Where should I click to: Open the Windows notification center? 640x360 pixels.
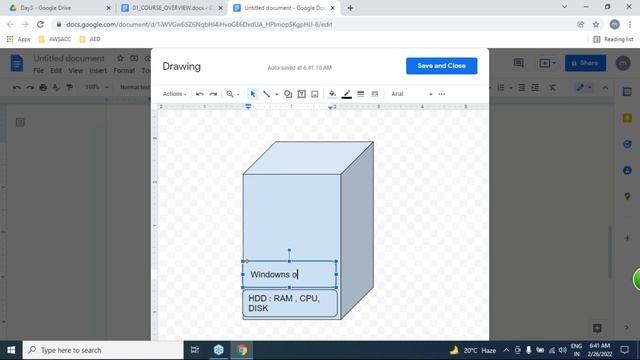(x=624, y=350)
